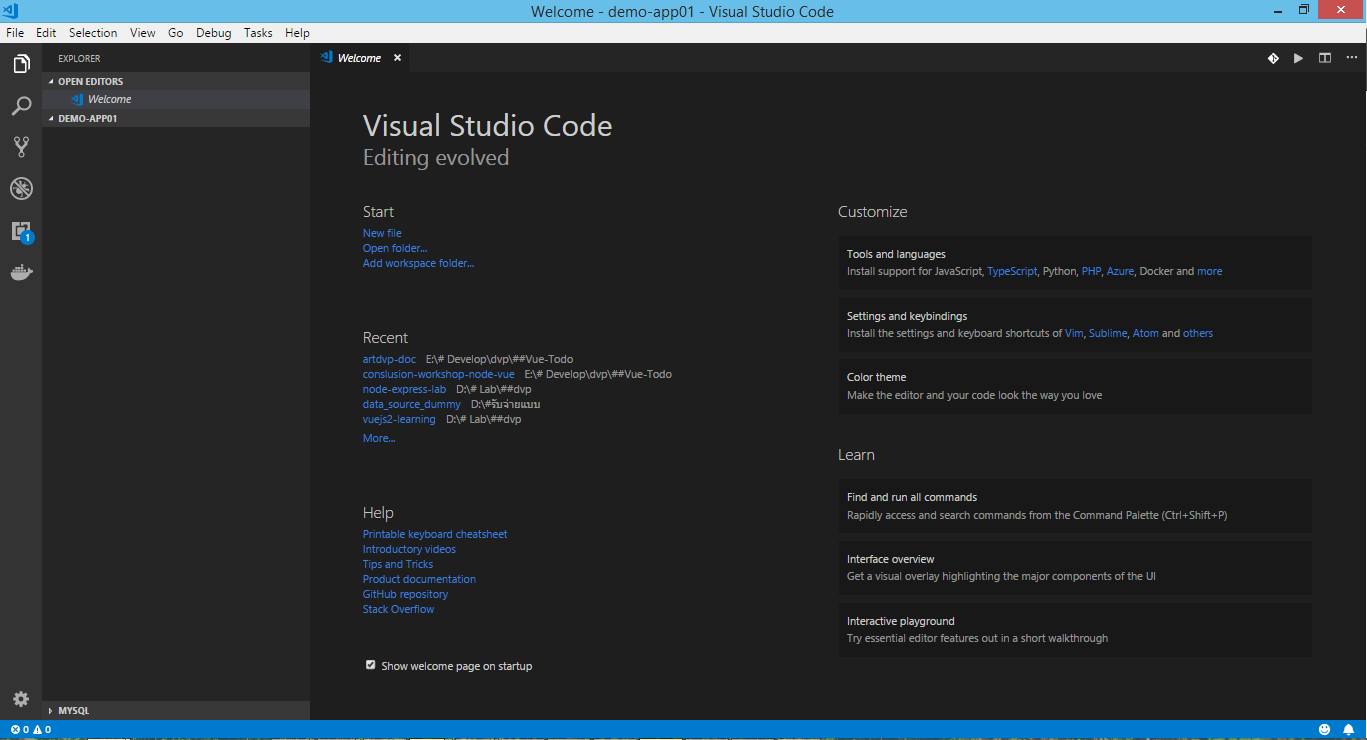
Task: Switch to the Welcome tab
Action: pyautogui.click(x=360, y=57)
